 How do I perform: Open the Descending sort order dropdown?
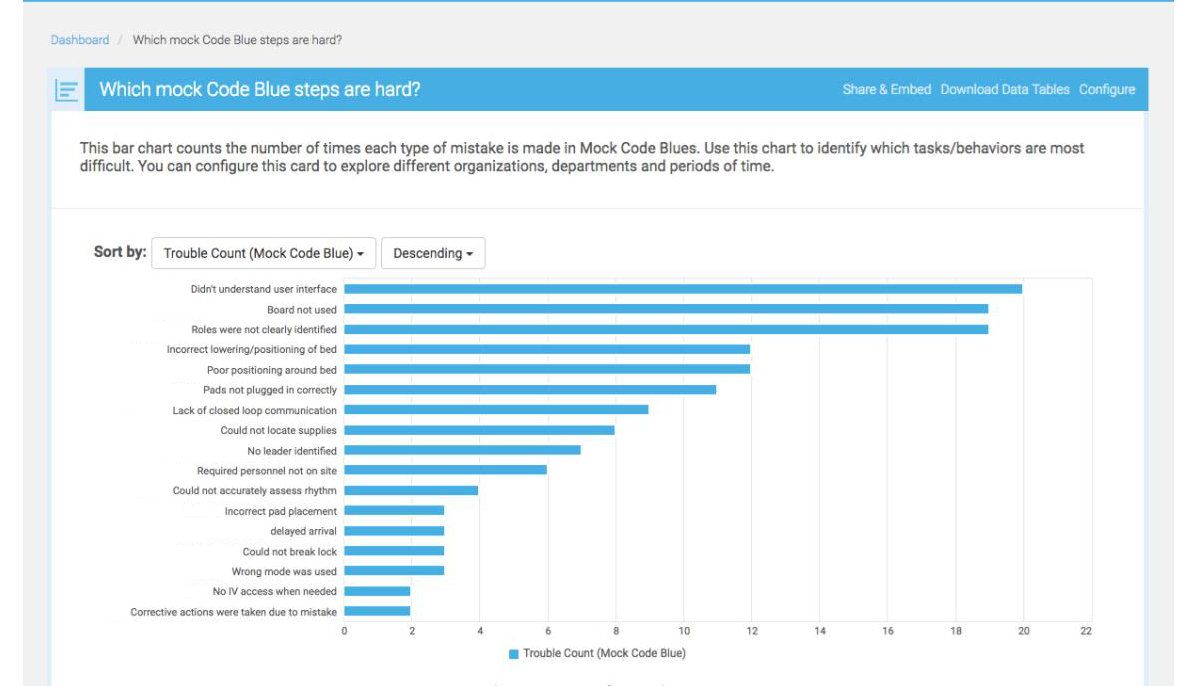click(433, 253)
